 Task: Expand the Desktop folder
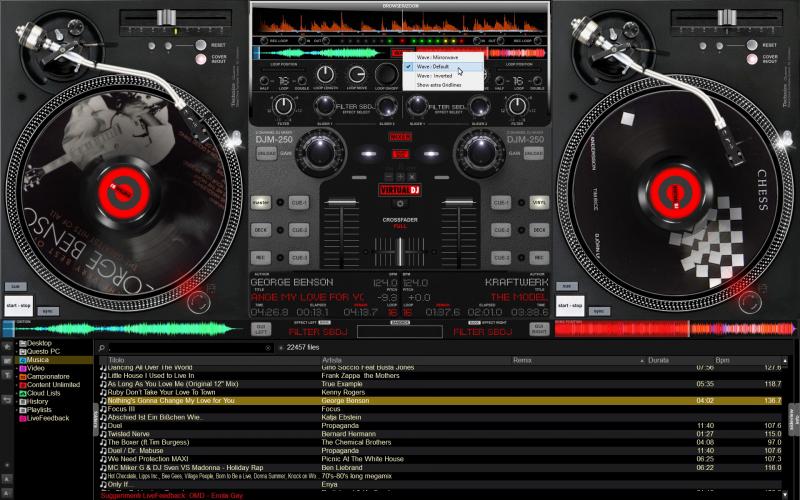tap(17, 343)
